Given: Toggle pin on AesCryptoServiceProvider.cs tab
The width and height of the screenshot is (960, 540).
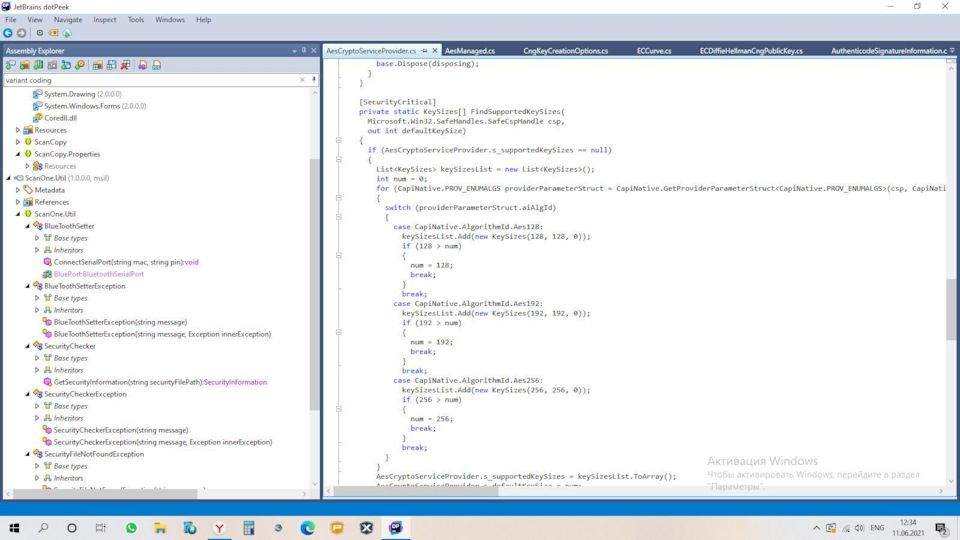Looking at the screenshot, I should coord(424,51).
